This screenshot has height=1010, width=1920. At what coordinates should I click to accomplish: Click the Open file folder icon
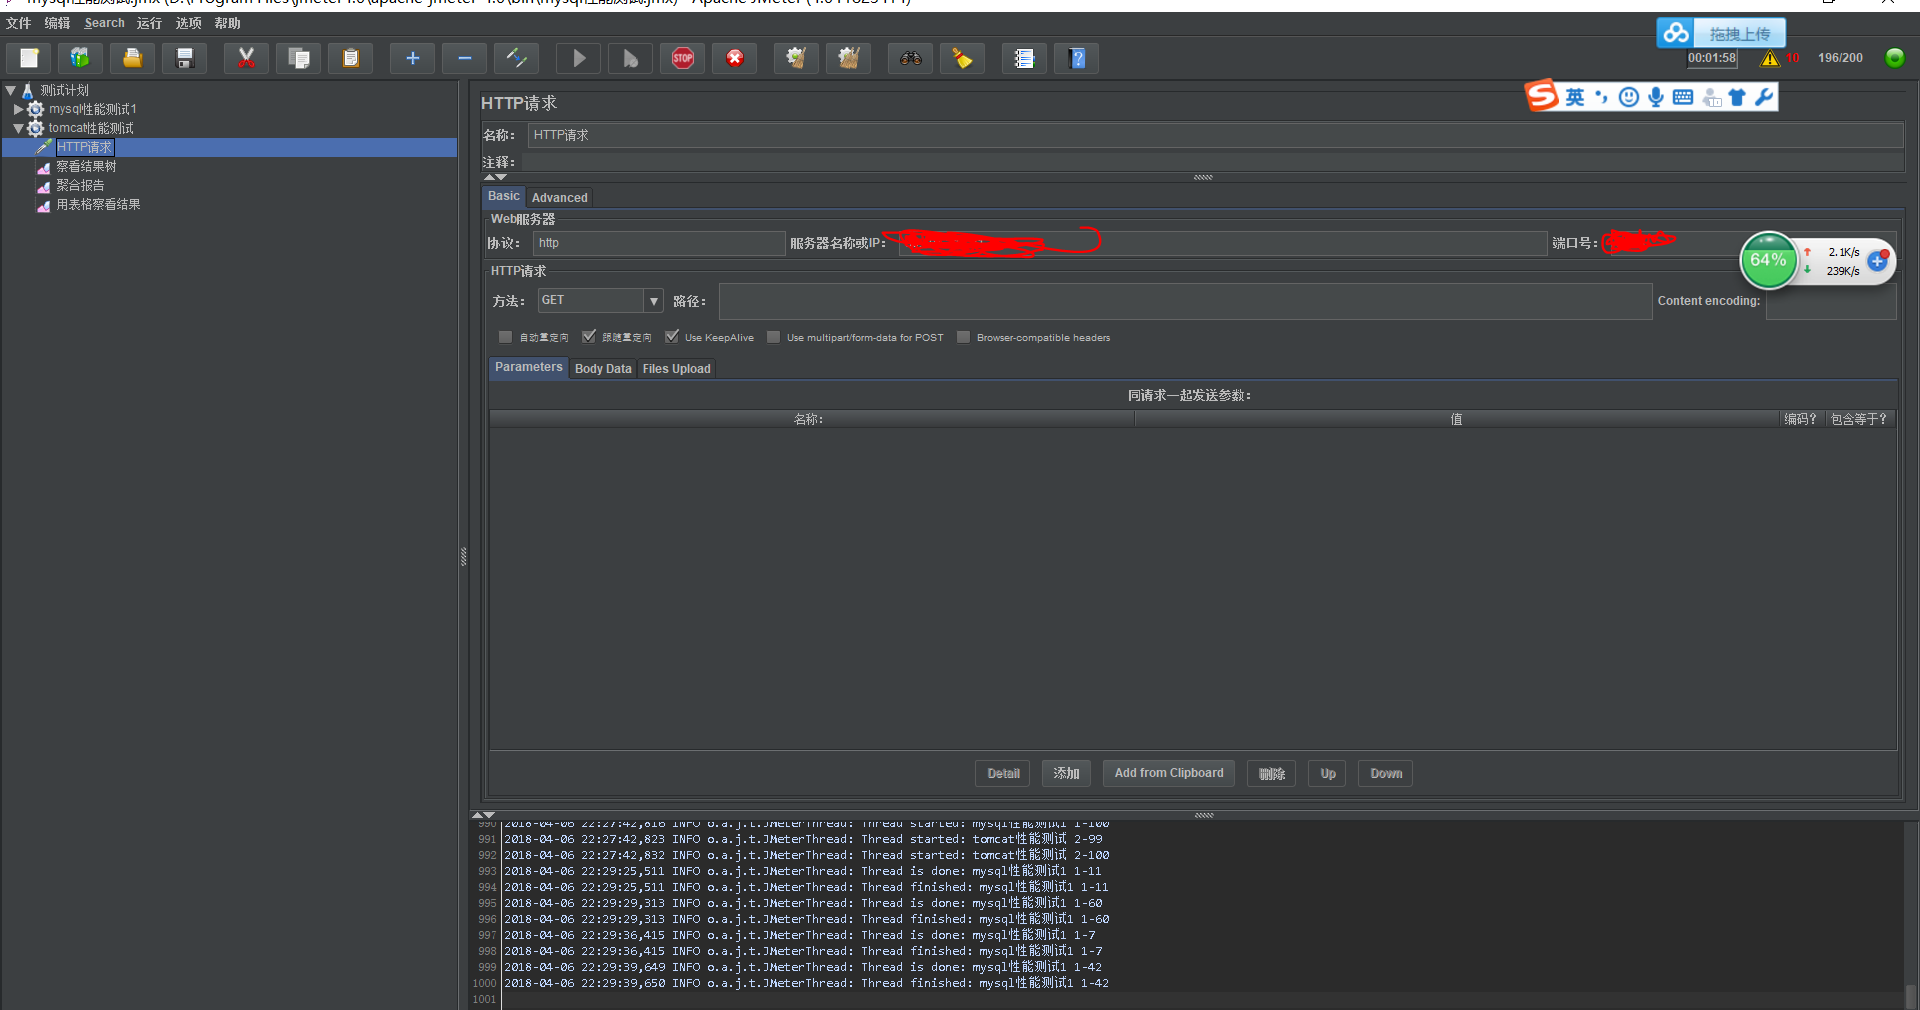[132, 58]
